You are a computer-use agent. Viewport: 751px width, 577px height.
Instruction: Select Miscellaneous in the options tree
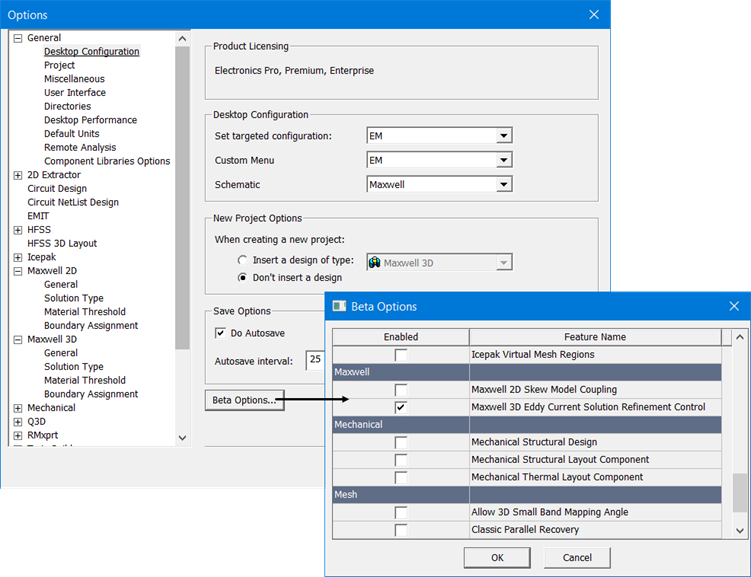click(74, 79)
